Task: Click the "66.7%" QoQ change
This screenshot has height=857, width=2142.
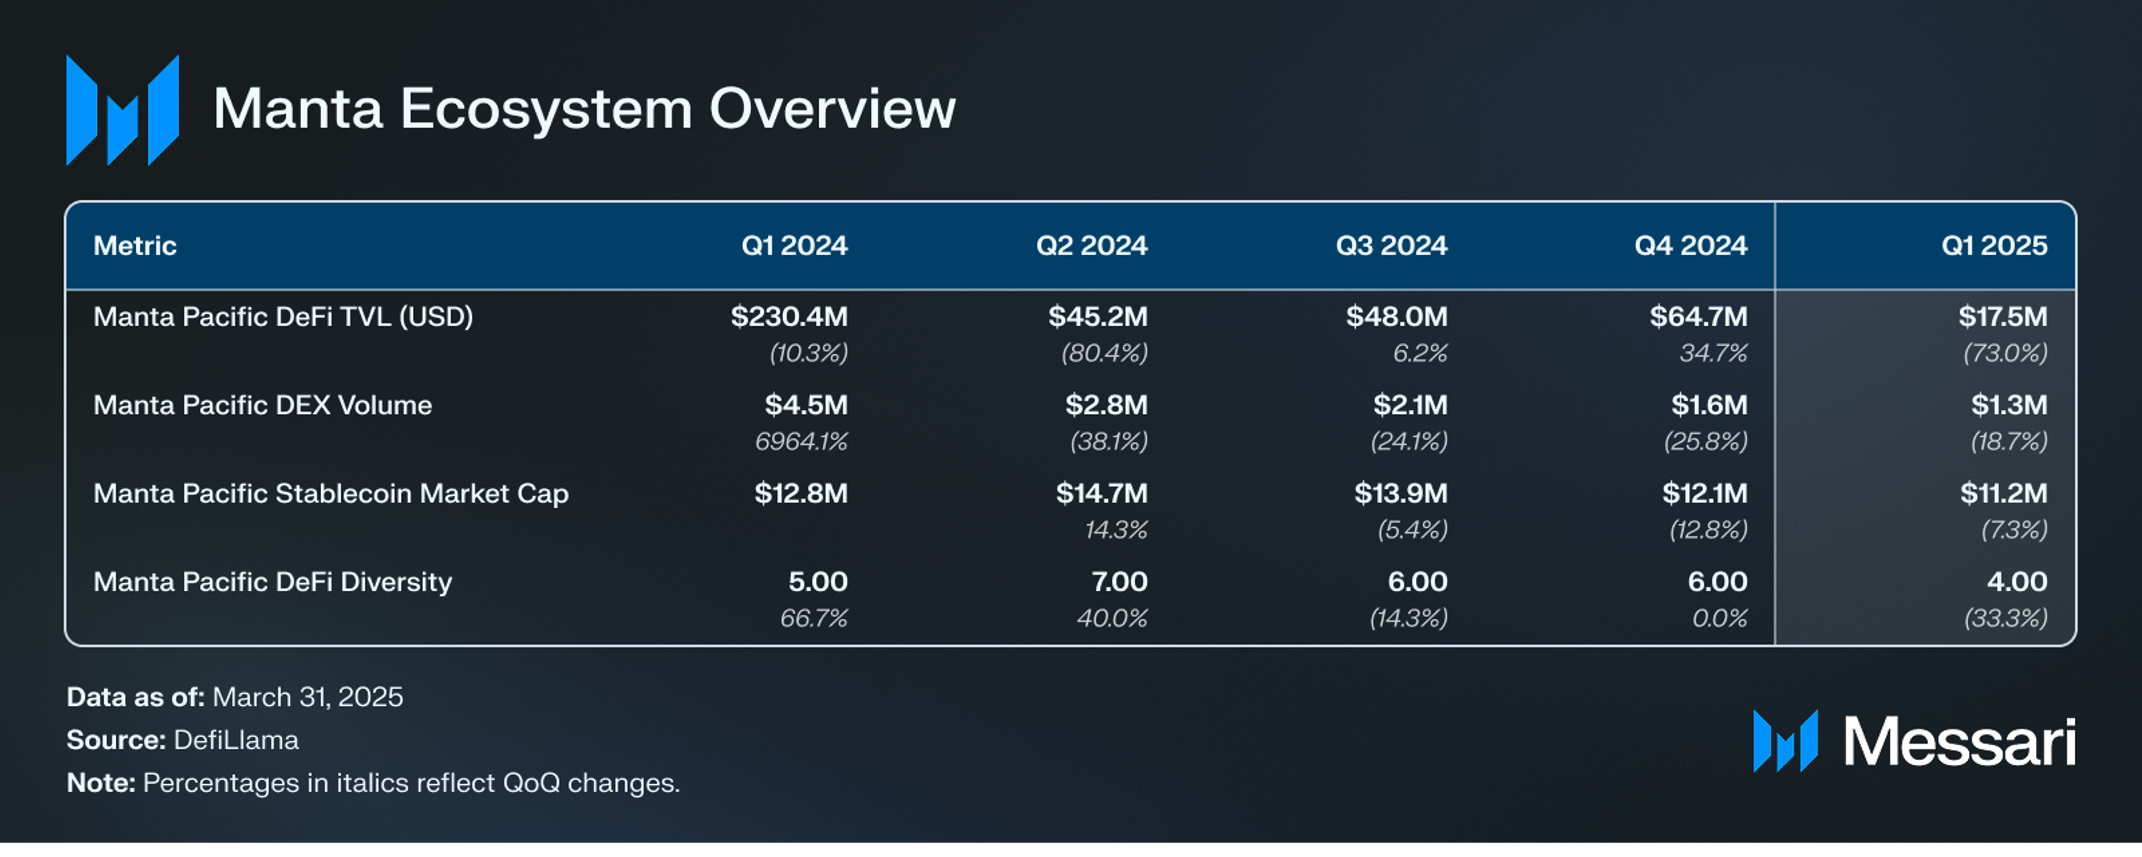Action: pos(813,619)
